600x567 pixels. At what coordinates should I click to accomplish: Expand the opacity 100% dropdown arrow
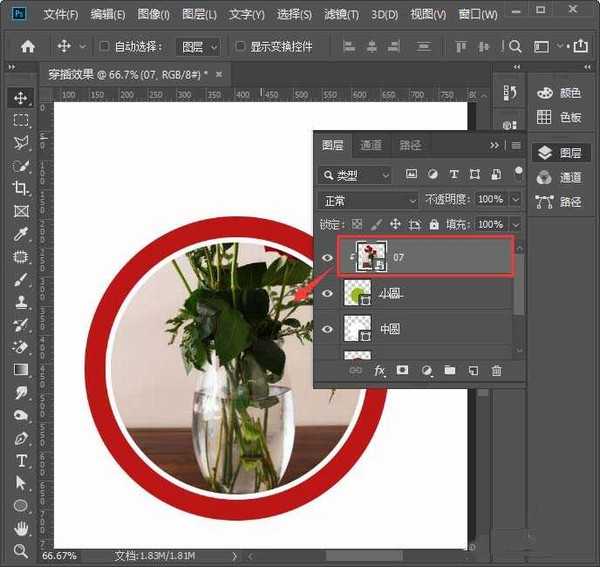tap(515, 200)
